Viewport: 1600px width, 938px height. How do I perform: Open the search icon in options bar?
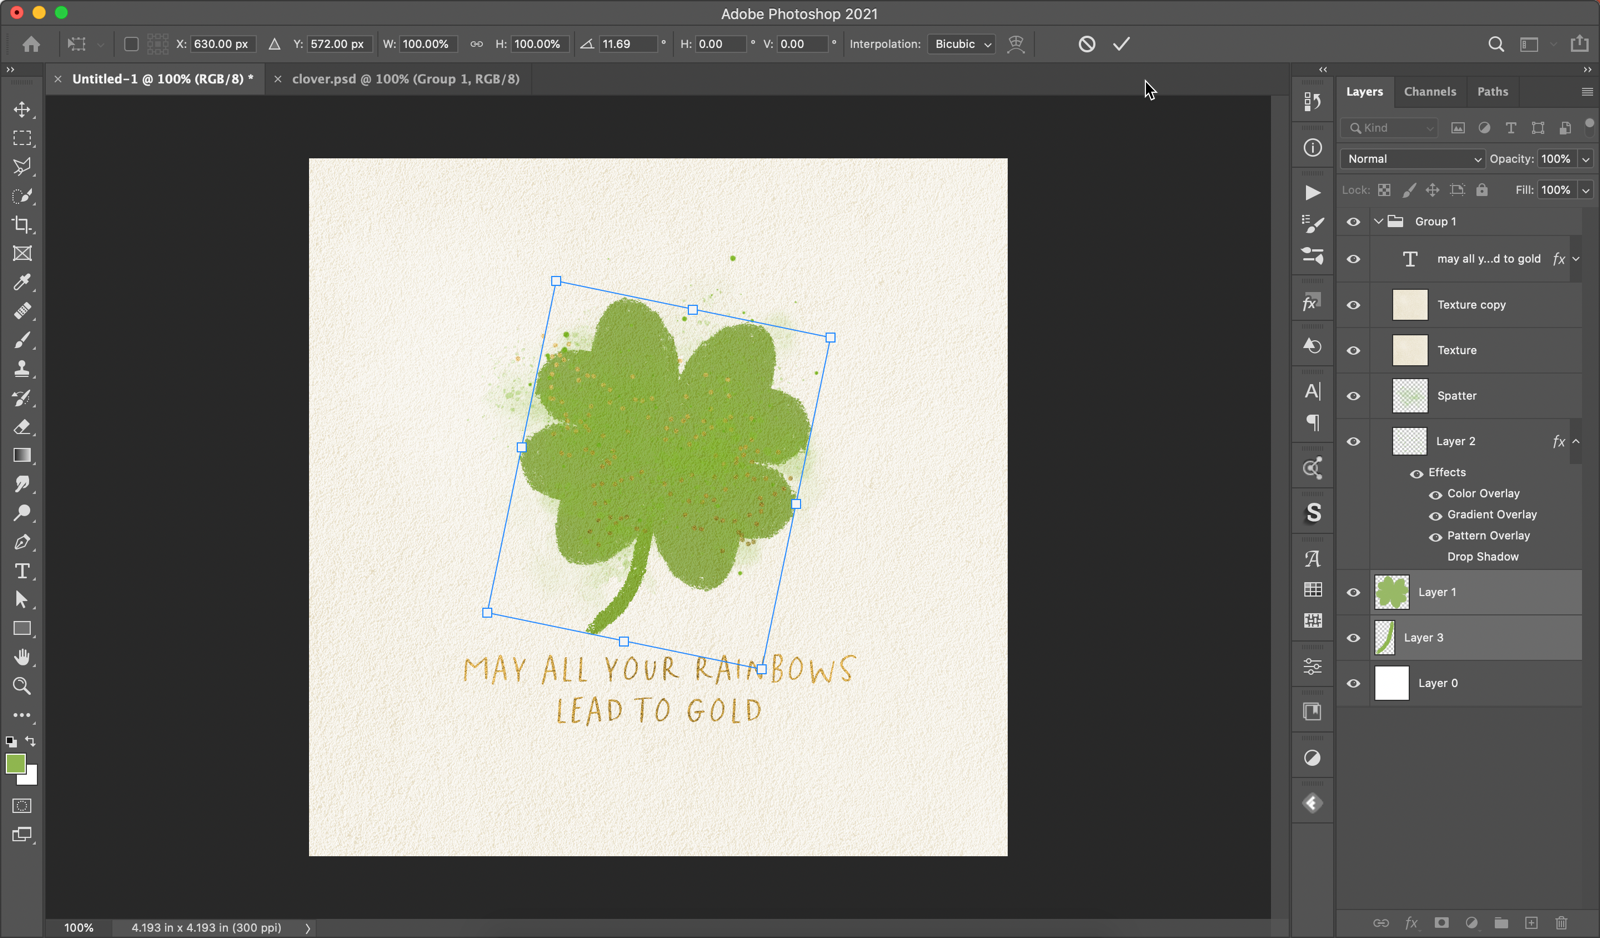[x=1496, y=44]
